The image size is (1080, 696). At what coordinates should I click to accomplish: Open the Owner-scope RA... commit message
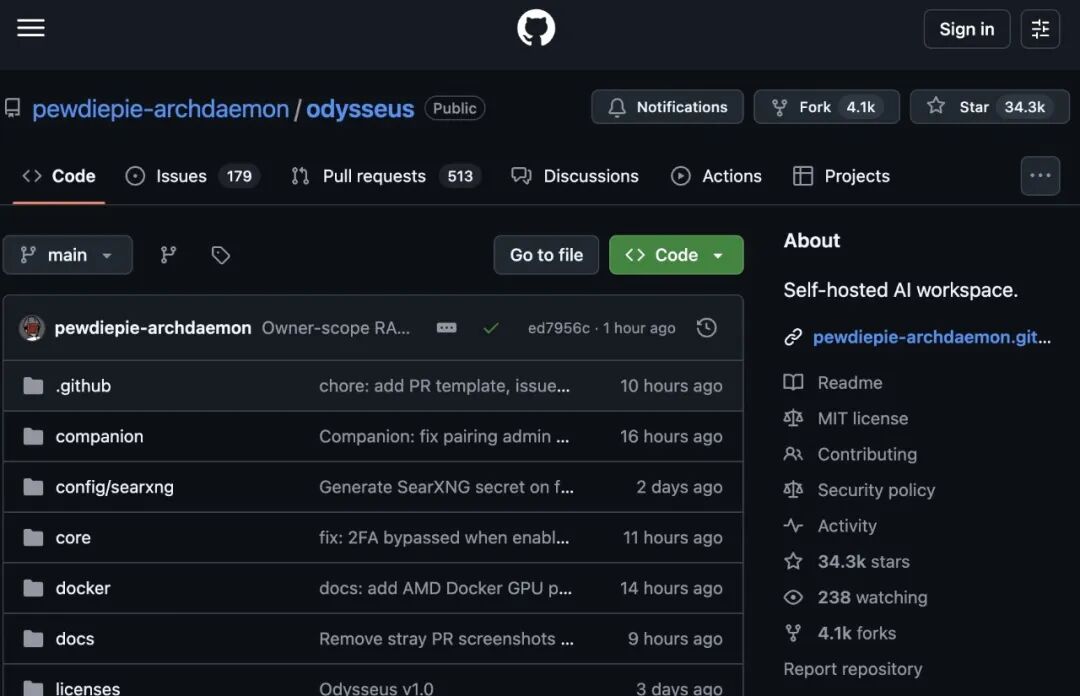point(335,328)
